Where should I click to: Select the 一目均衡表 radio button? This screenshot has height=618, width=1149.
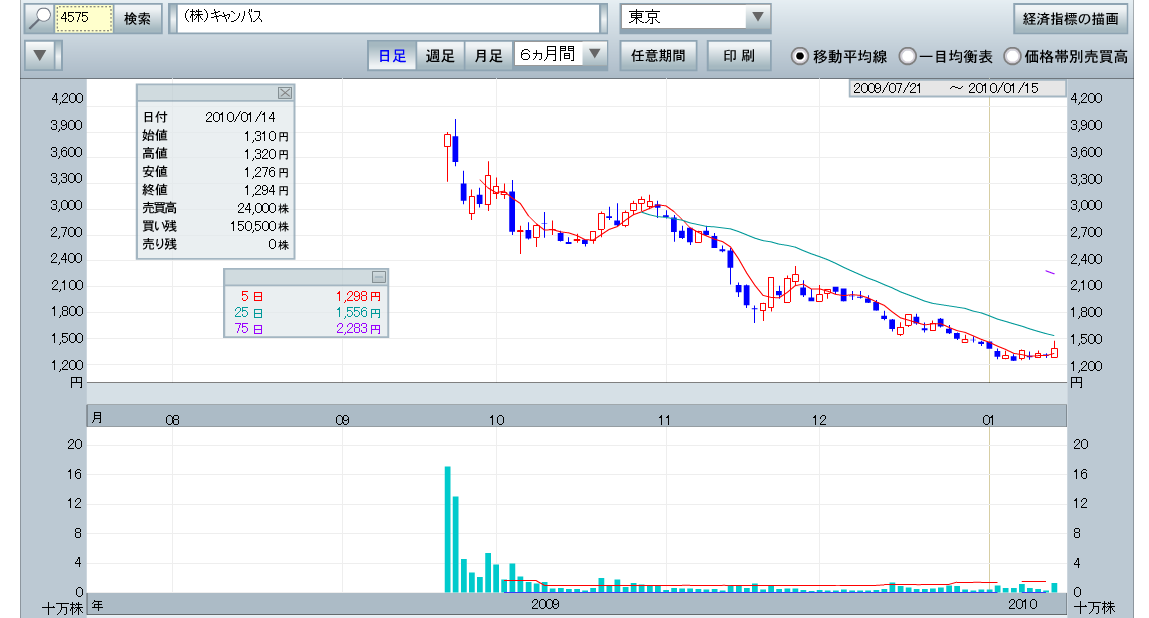[908, 57]
